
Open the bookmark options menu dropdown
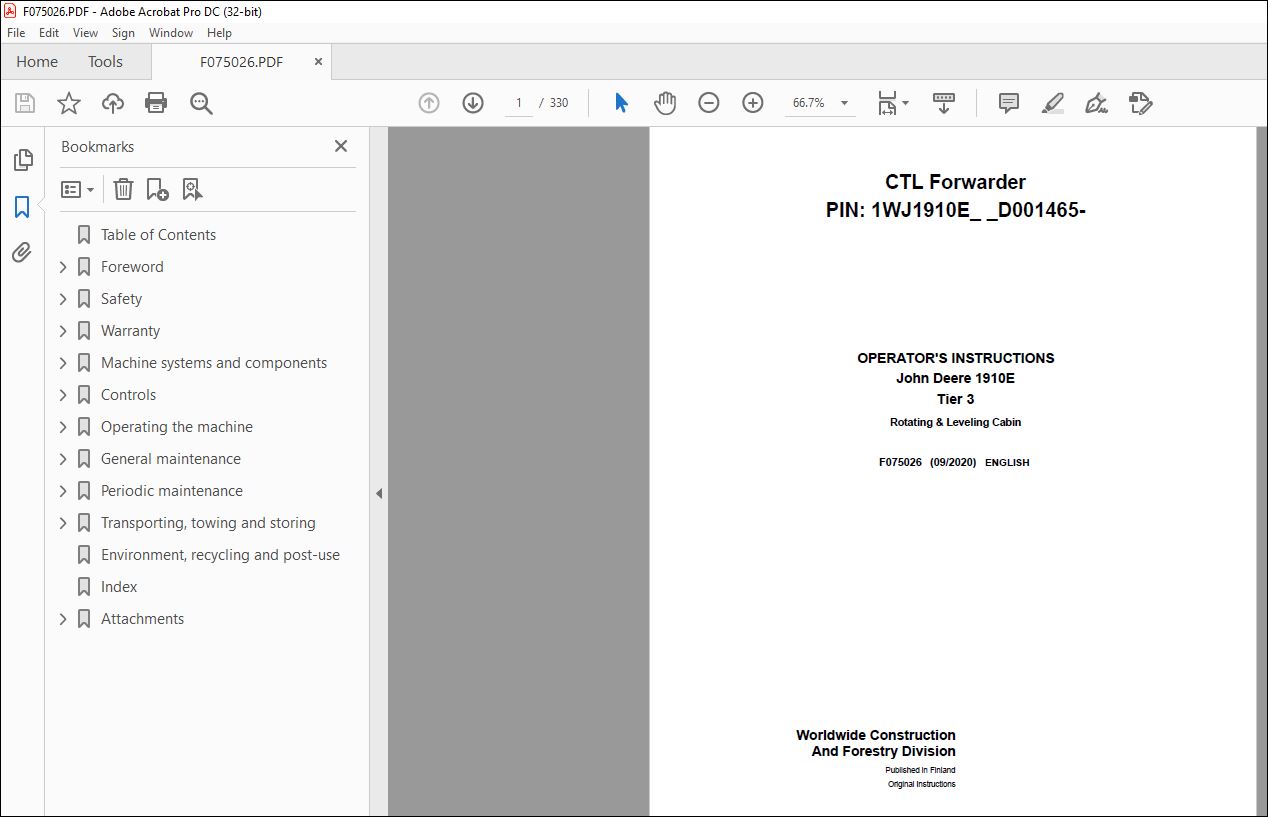coord(77,189)
